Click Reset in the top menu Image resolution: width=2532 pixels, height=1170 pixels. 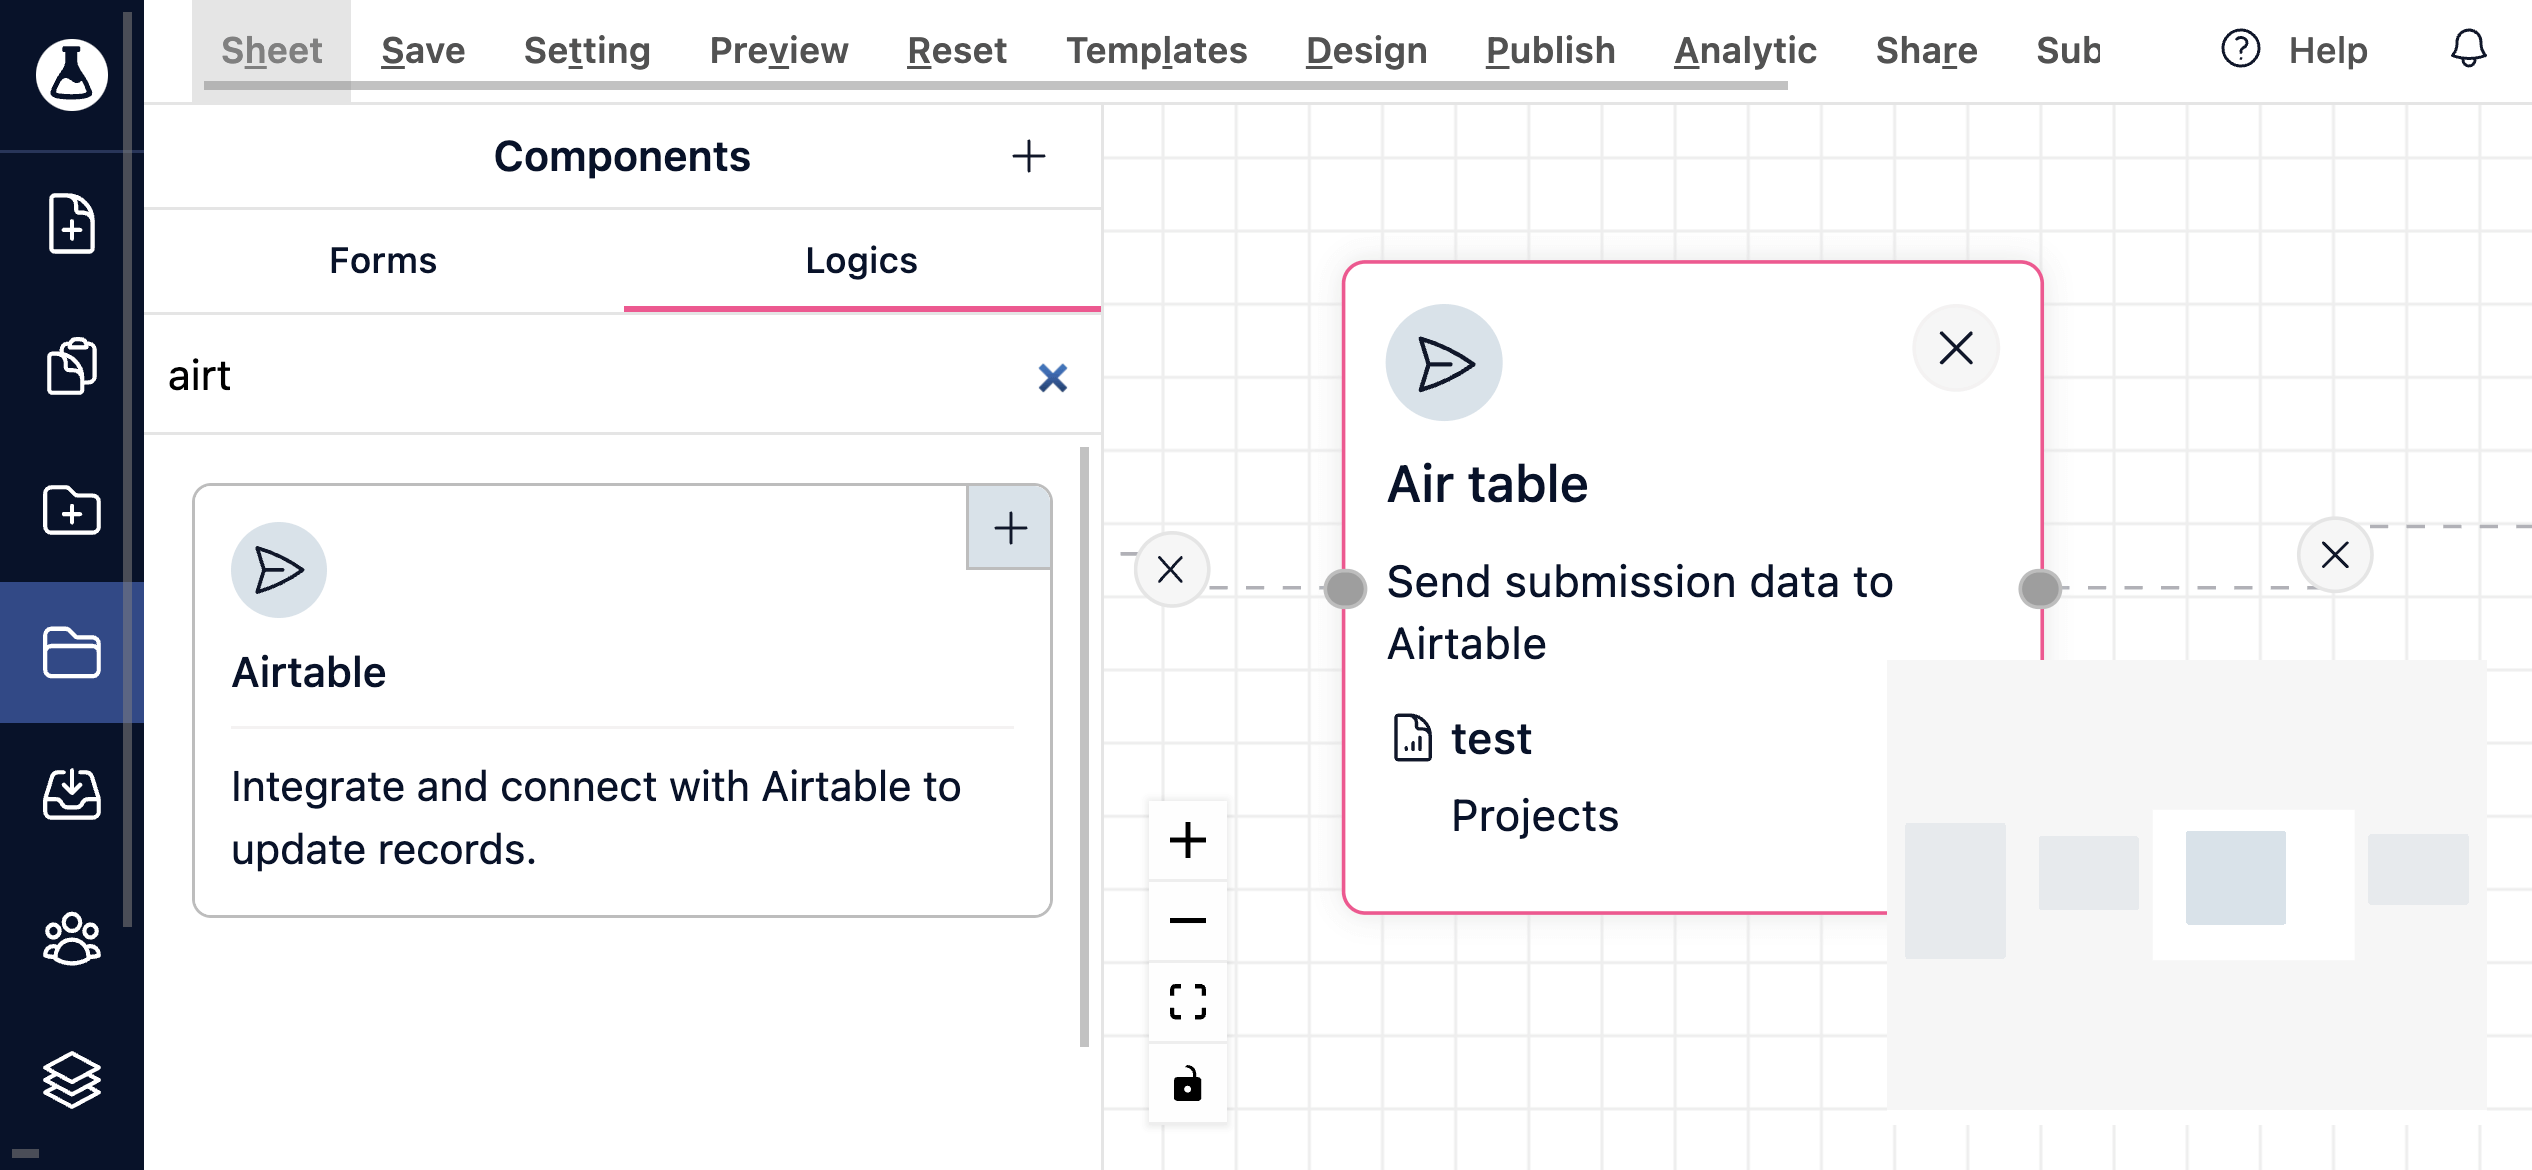957,50
